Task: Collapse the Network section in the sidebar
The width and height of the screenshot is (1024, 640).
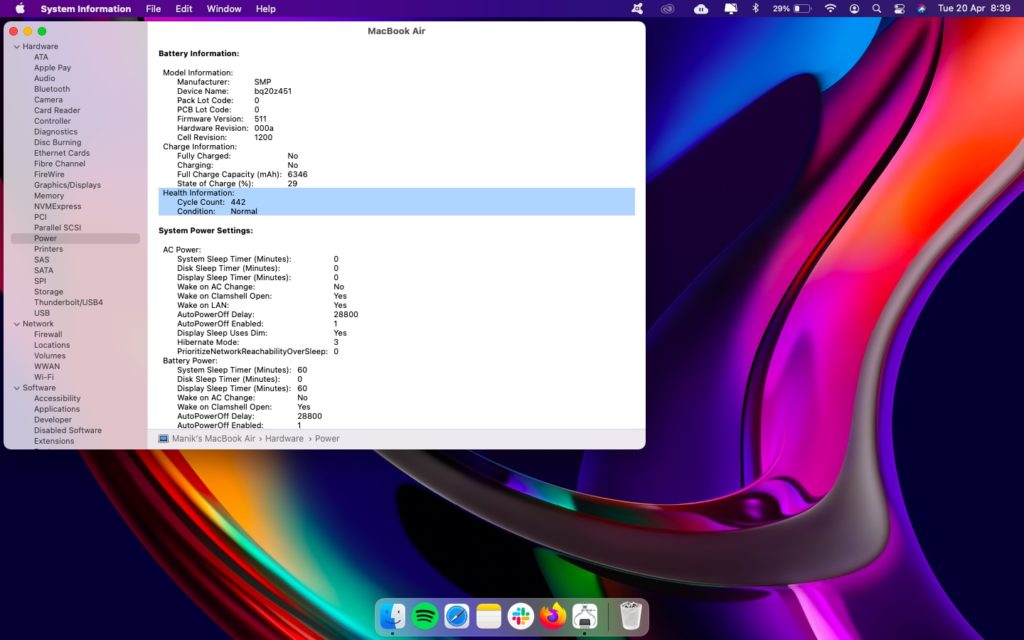Action: point(15,323)
